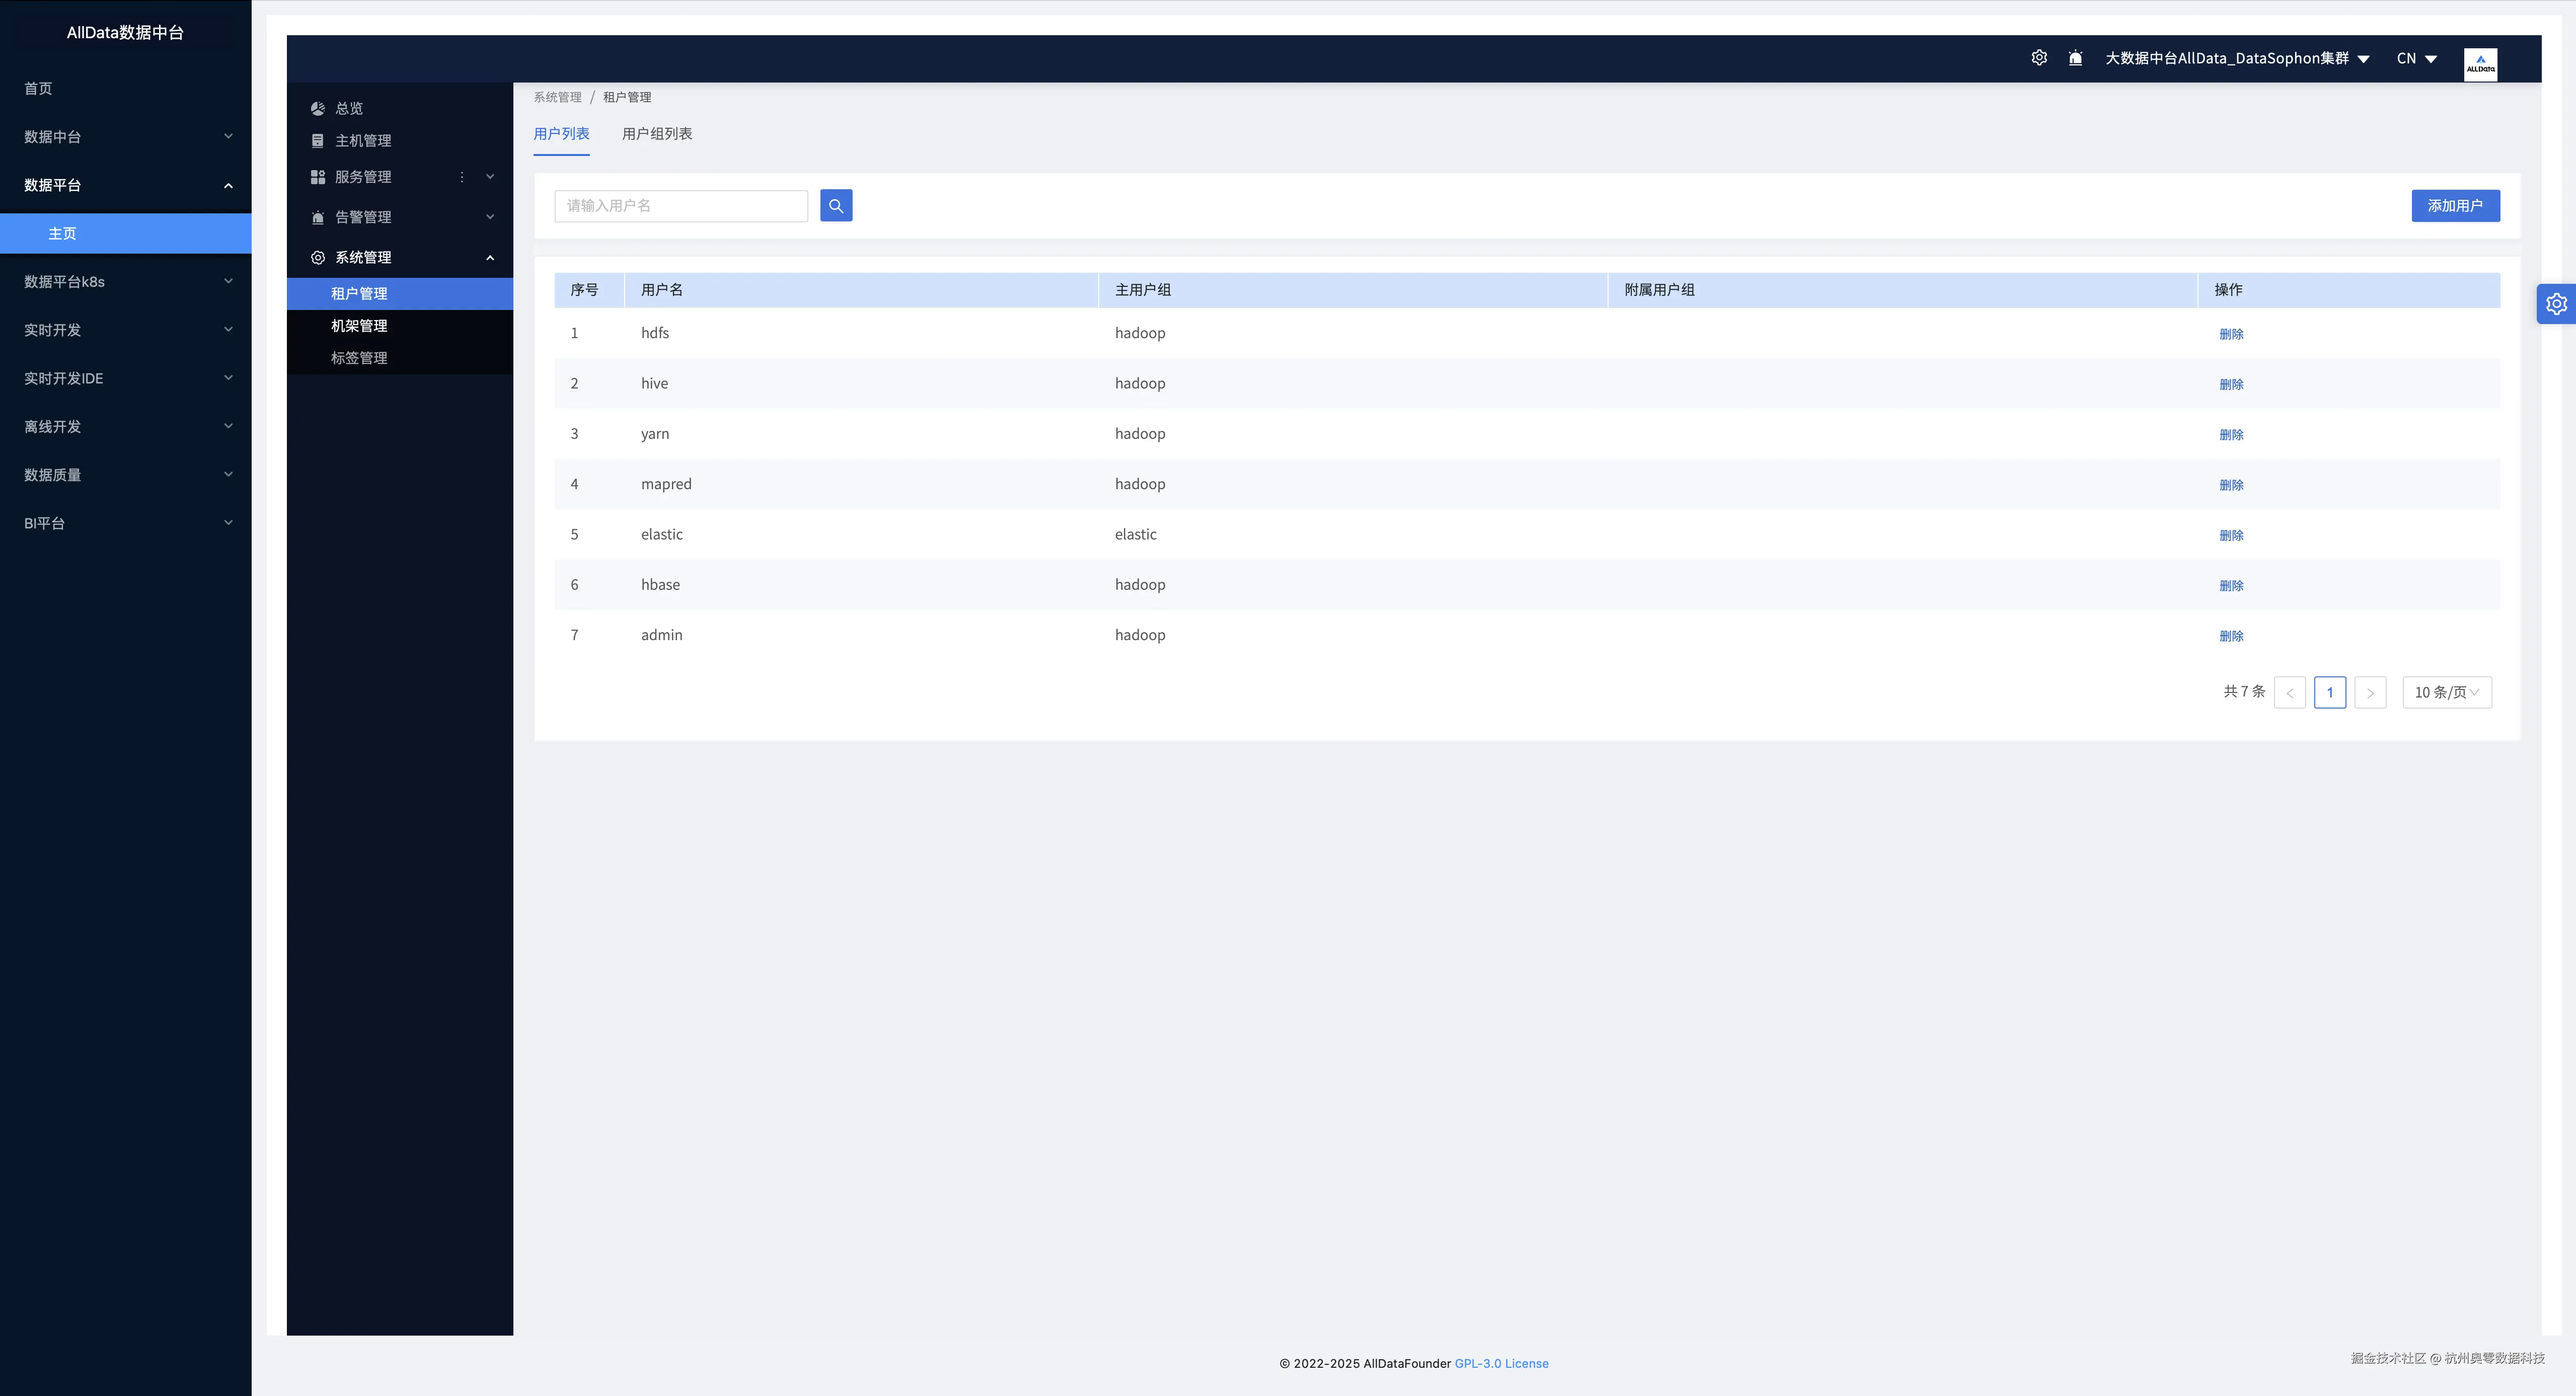Image resolution: width=2576 pixels, height=1396 pixels.
Task: Click the alarm management icon in sidebar
Action: pos(318,217)
